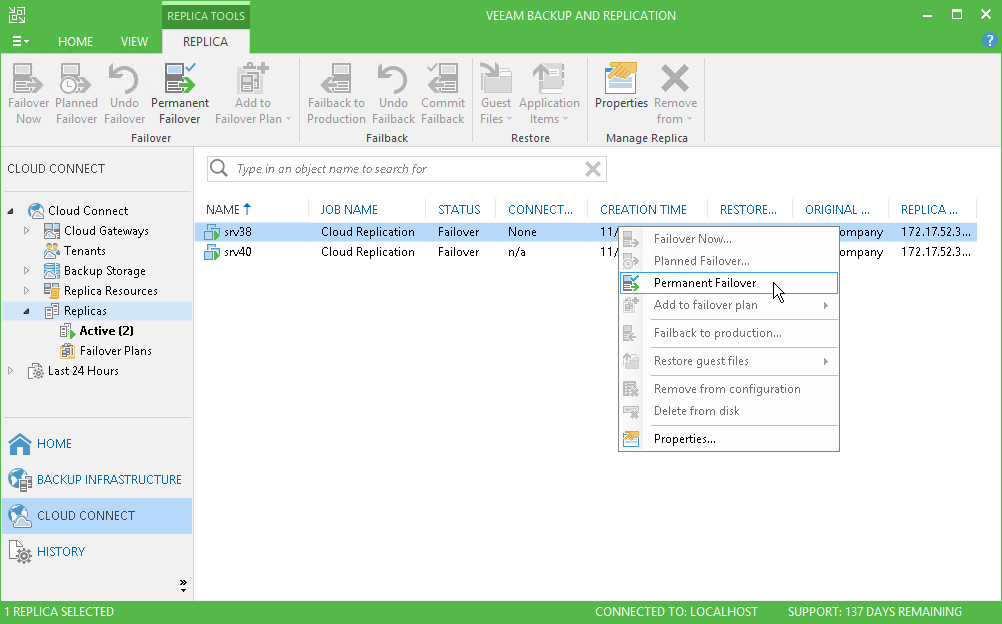Switch to the VIEW ribbon tab

(x=134, y=42)
